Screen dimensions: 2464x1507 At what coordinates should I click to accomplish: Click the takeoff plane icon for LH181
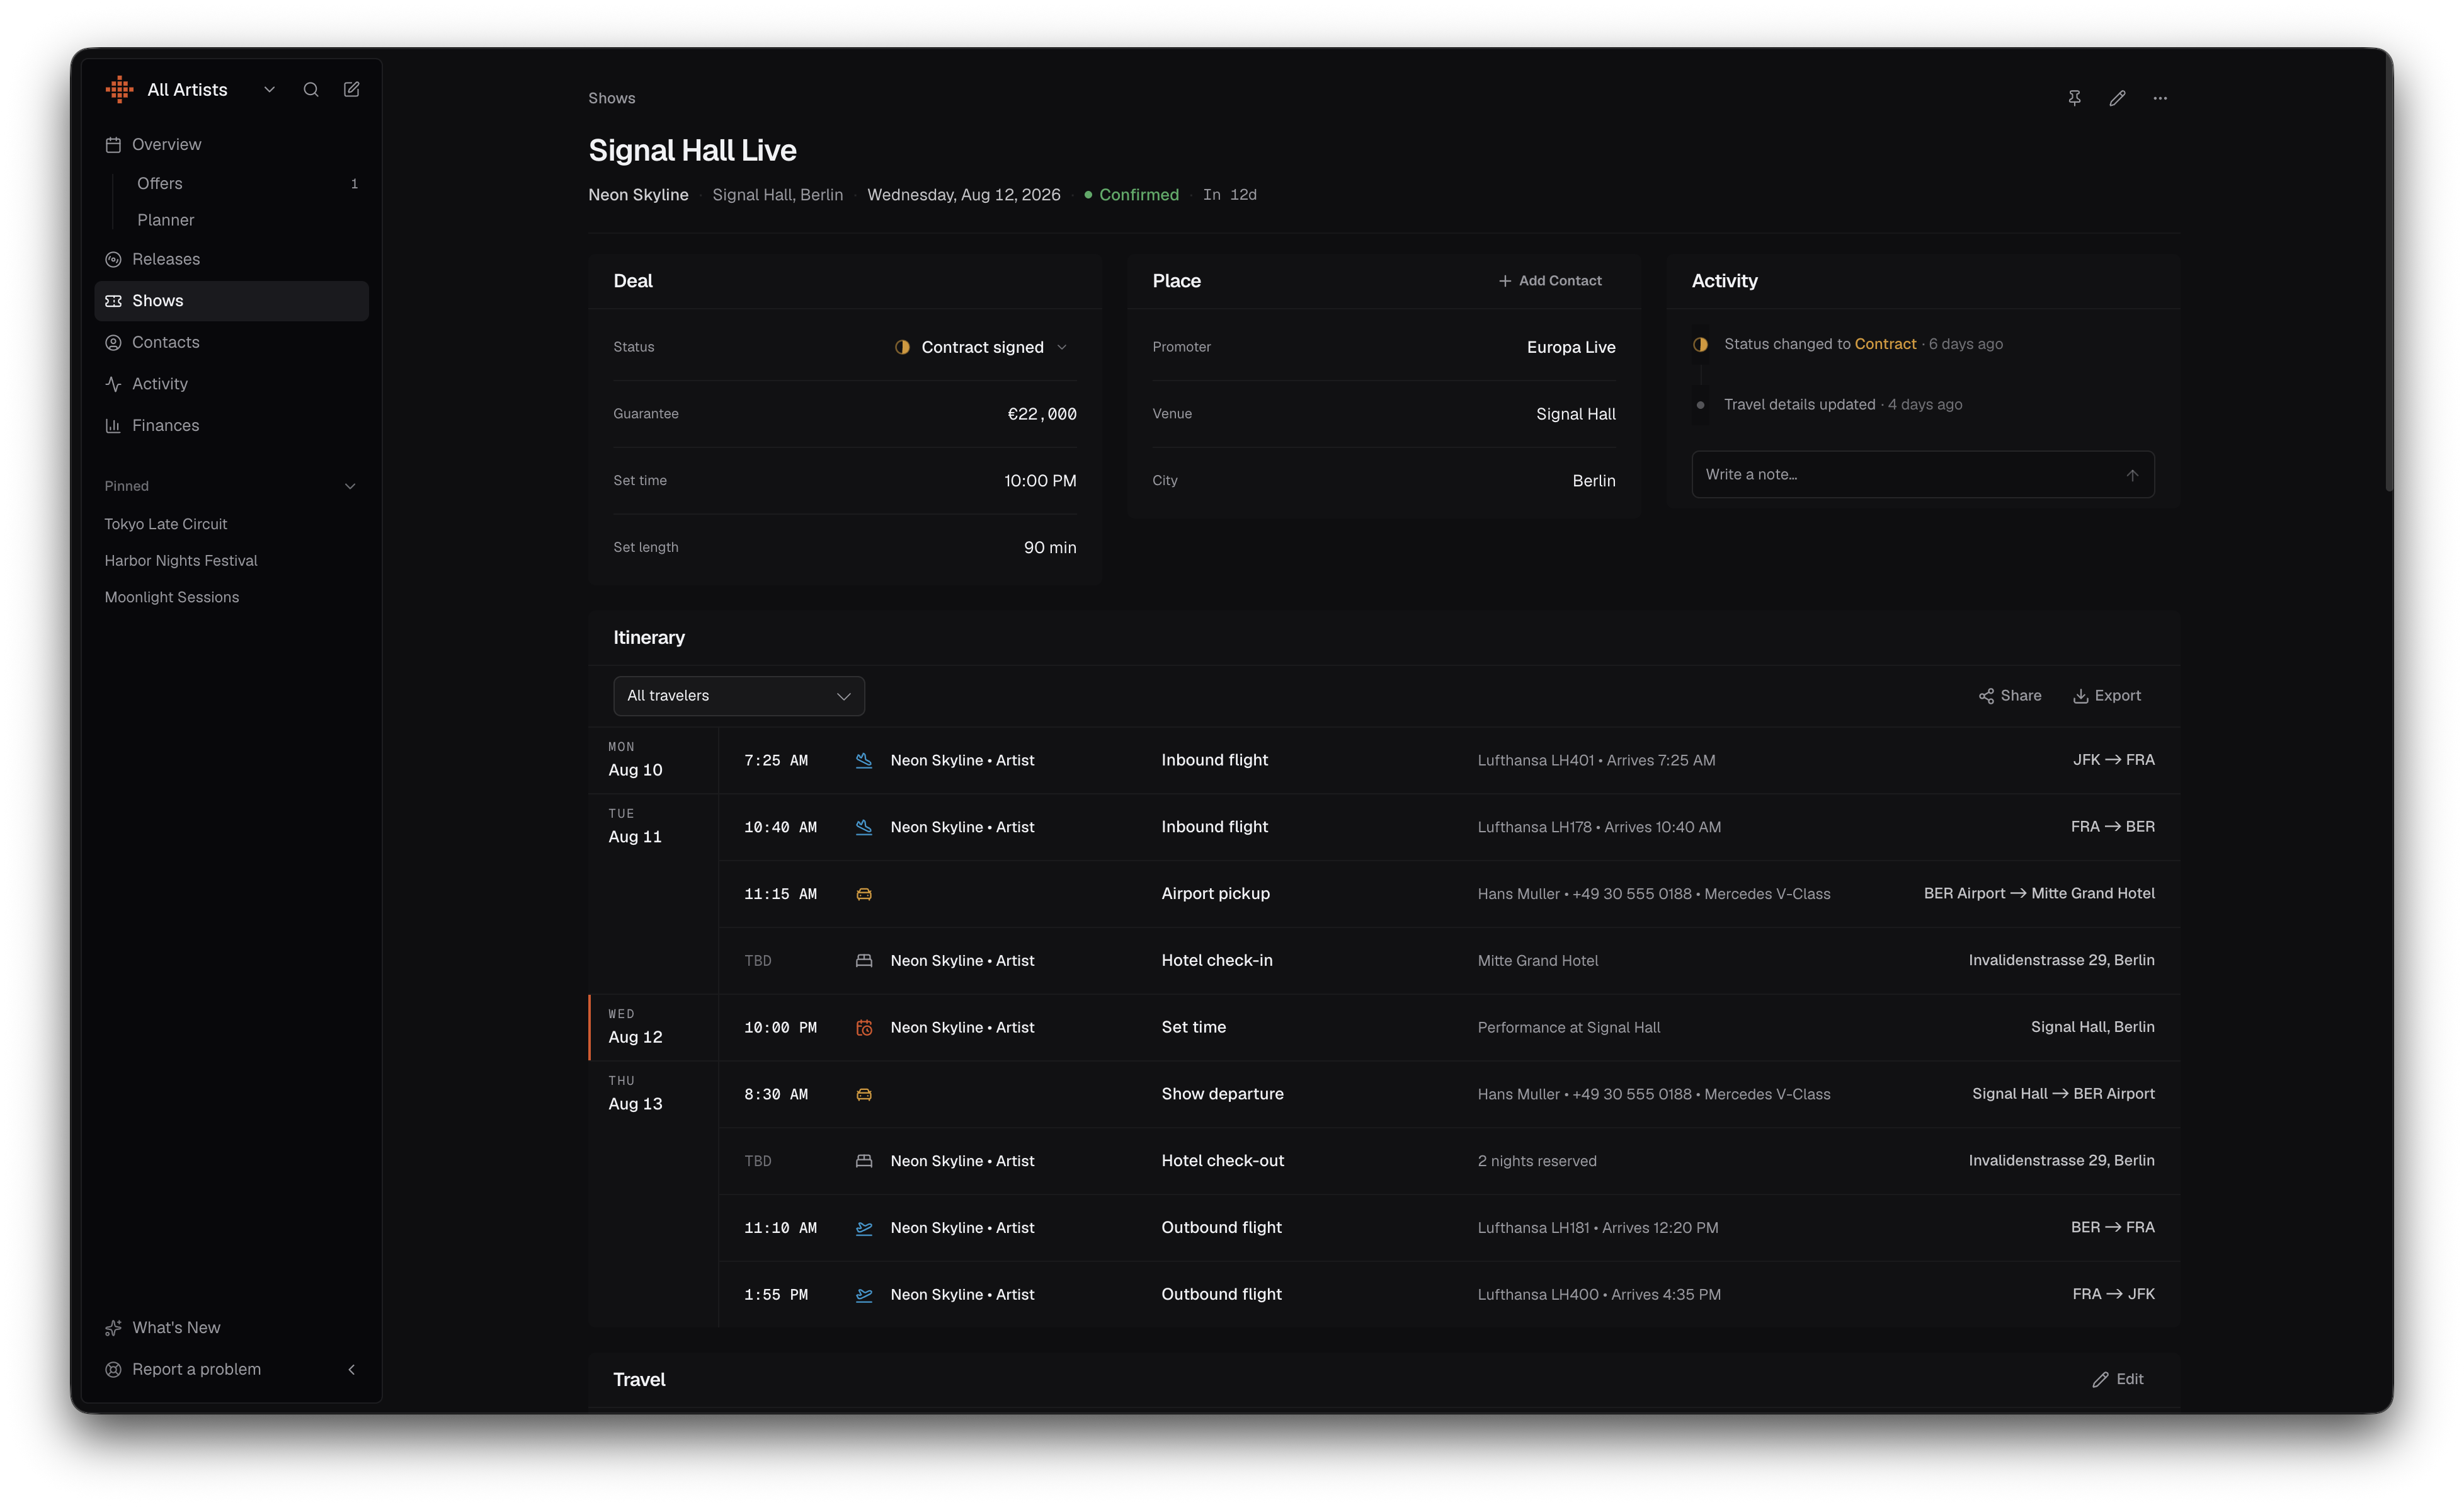point(864,1228)
